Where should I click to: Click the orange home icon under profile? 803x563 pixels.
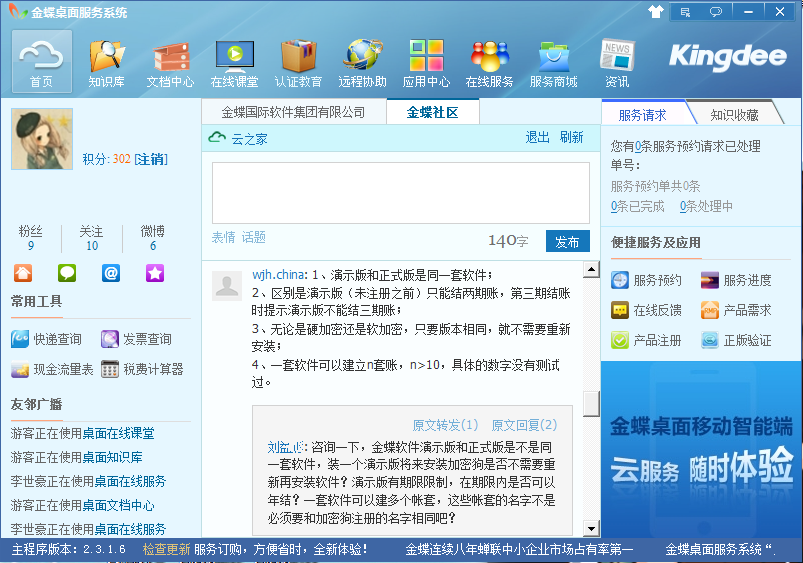23,273
